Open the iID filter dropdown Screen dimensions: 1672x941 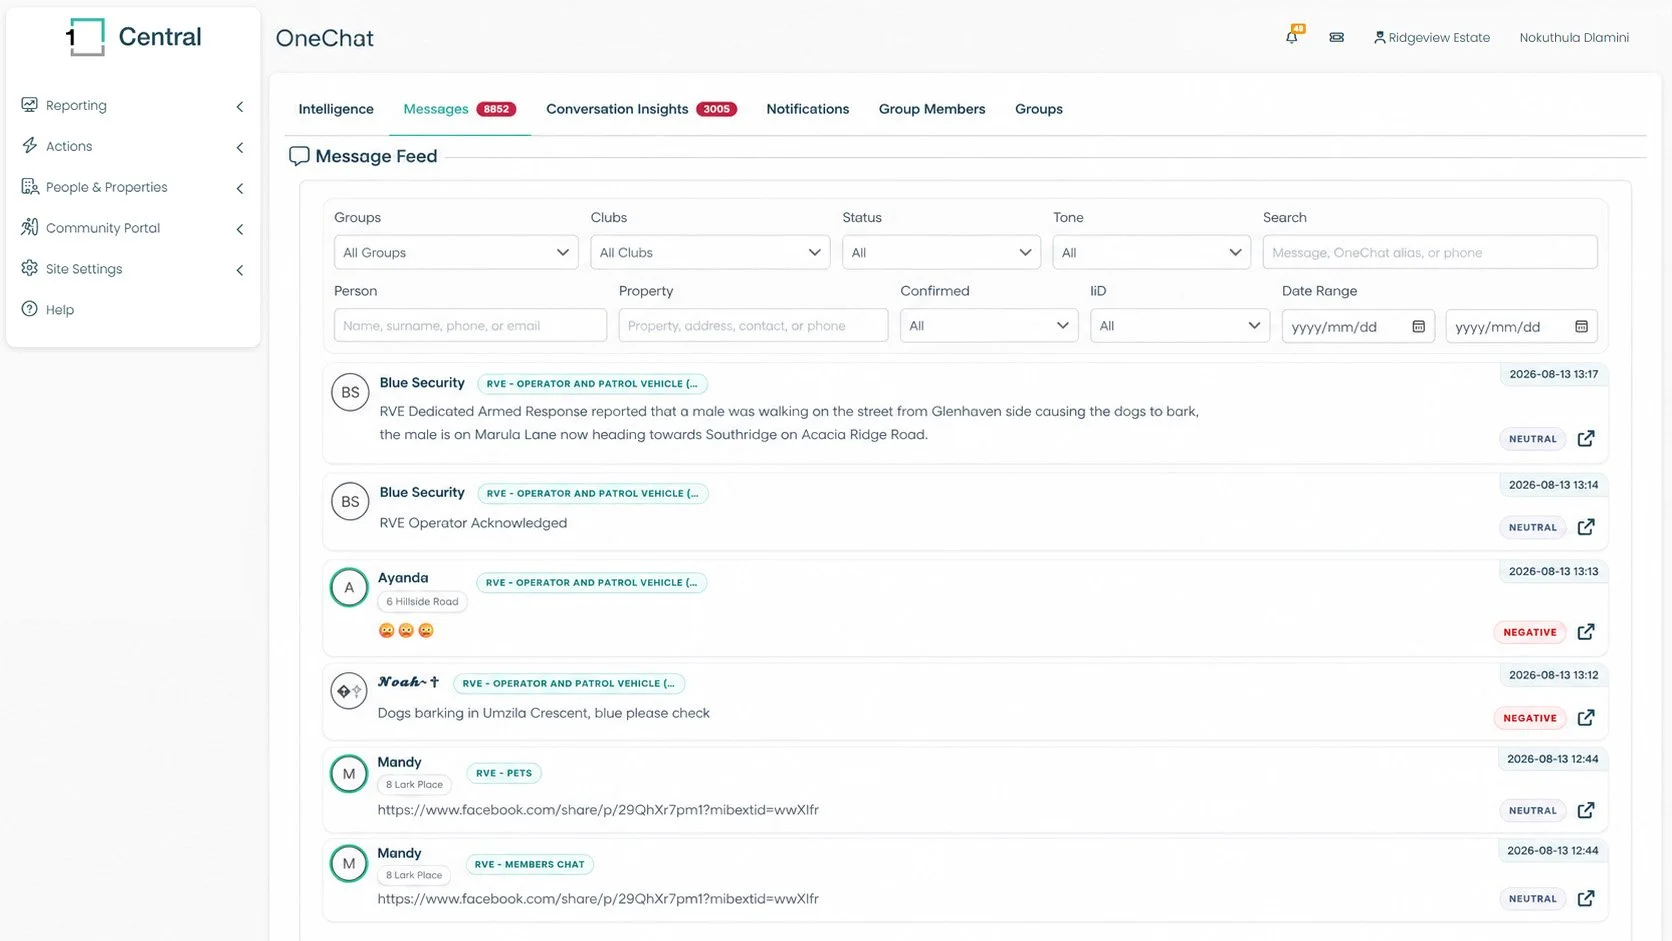pos(1180,326)
